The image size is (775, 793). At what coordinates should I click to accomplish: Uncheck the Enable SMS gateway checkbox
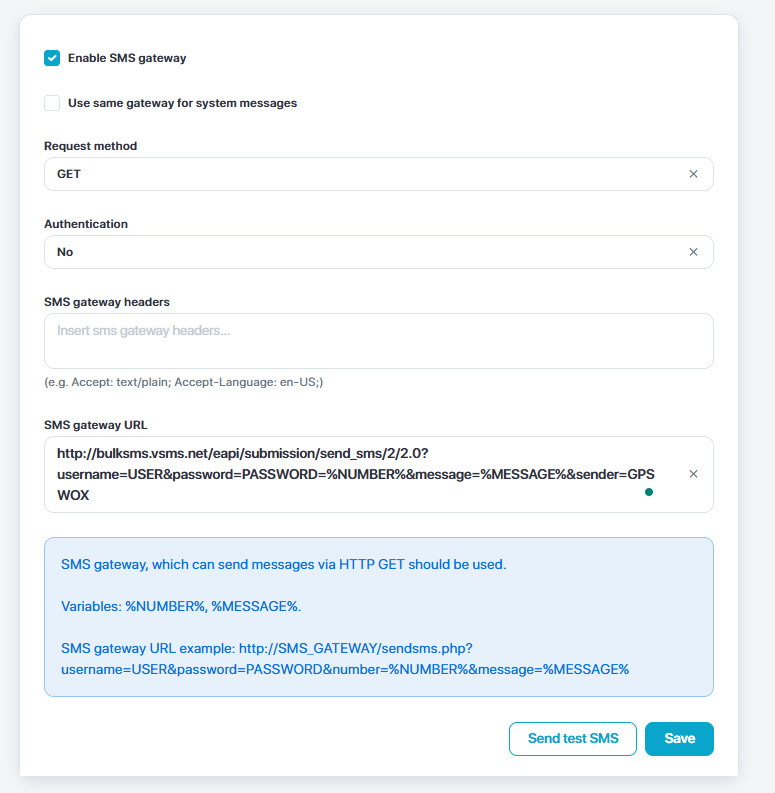click(52, 58)
